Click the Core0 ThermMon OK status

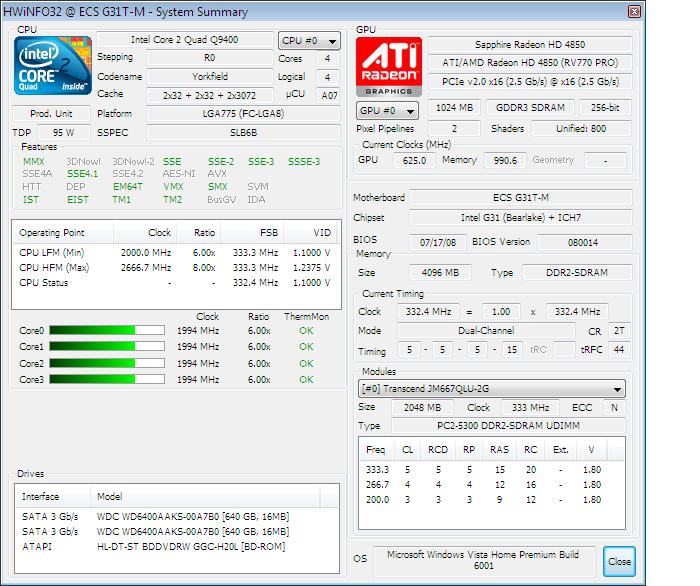306,331
